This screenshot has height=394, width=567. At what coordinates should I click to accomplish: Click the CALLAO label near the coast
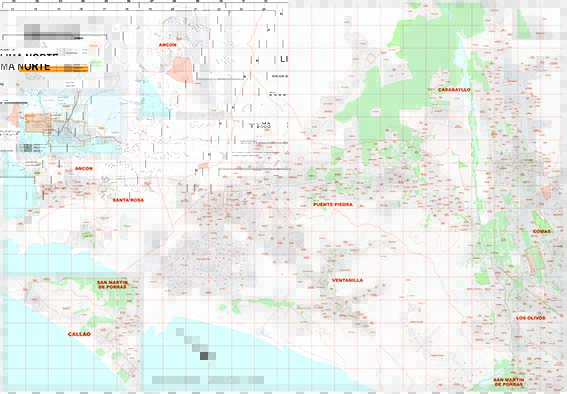(79, 334)
